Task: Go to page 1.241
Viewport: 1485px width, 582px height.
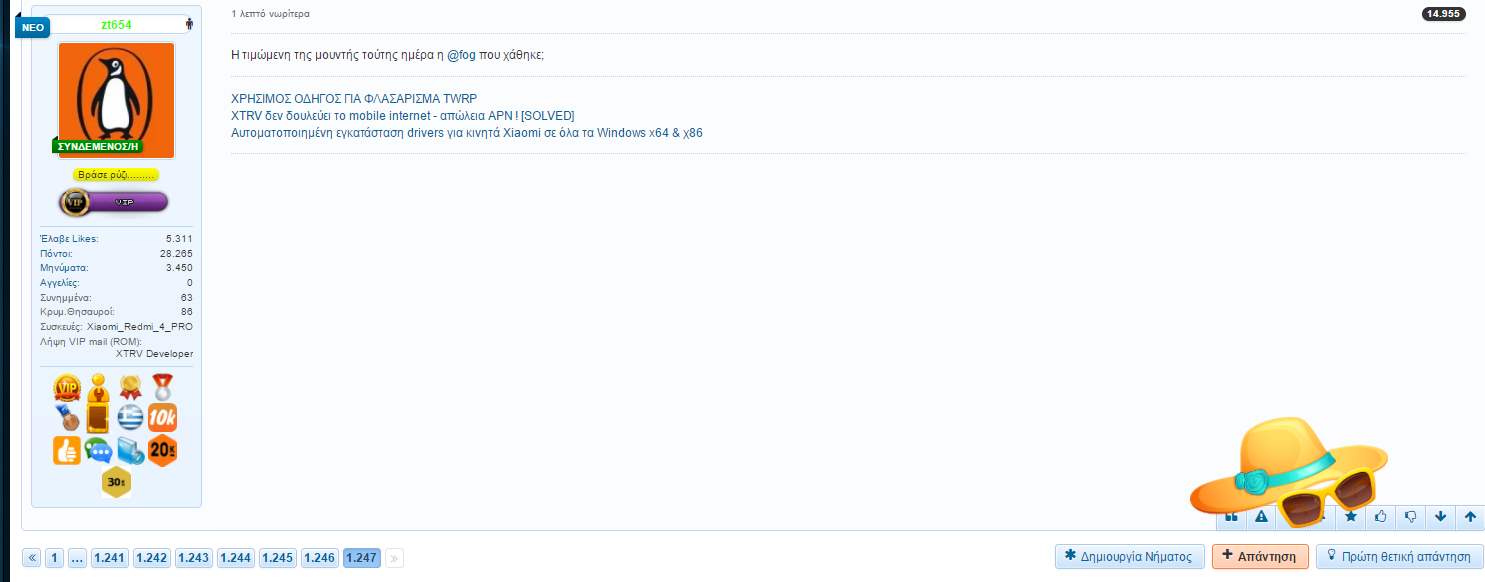Action: tap(110, 558)
